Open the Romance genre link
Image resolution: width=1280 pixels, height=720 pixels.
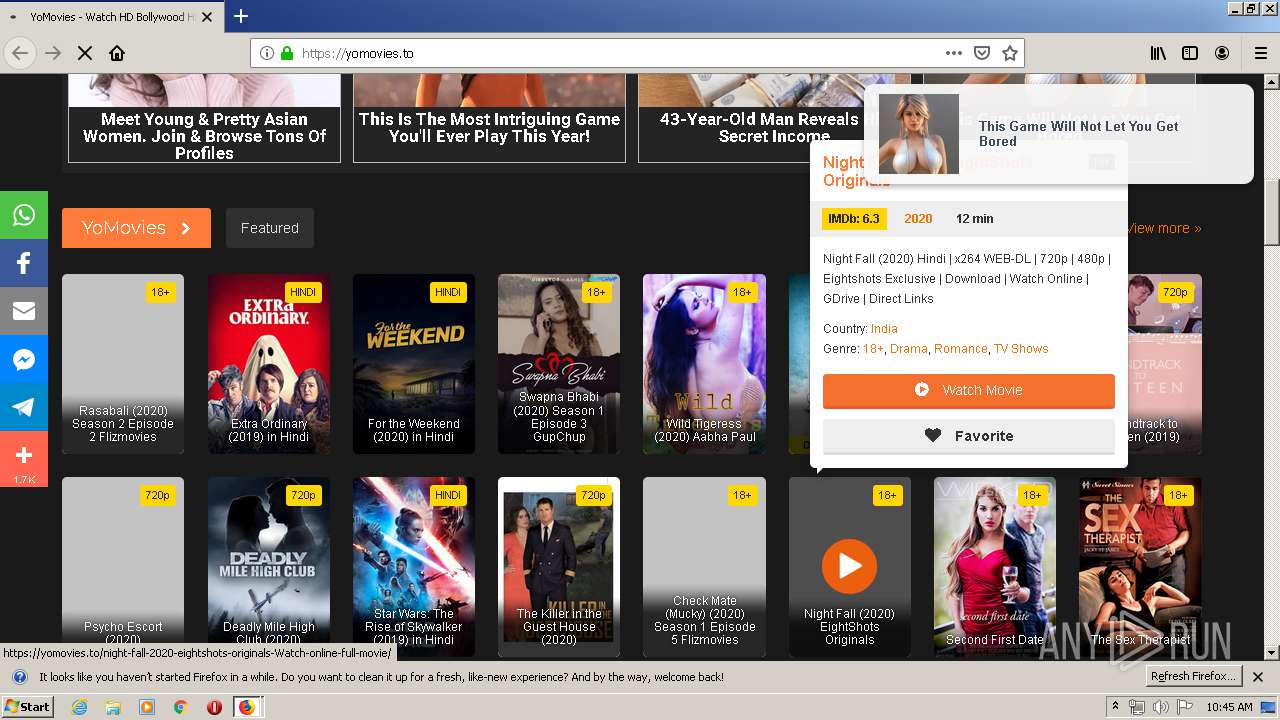960,349
